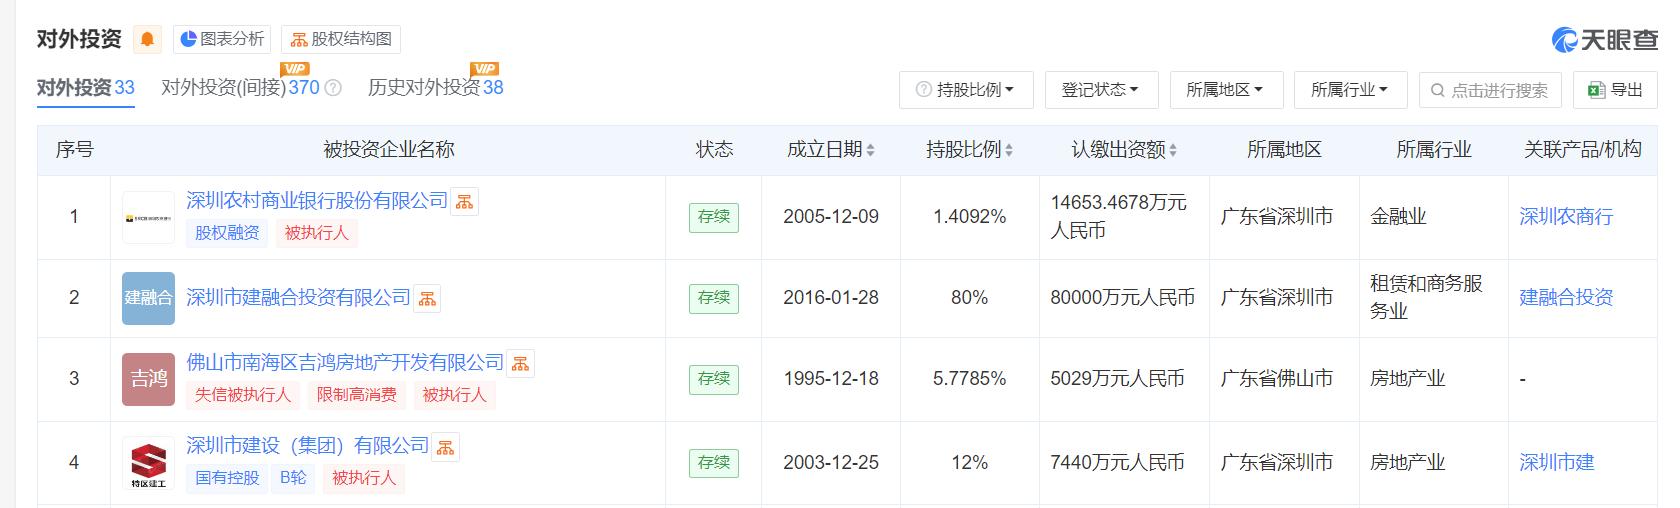
Task: Click equity structure icon beside 吉鸿房地产
Action: [x=520, y=363]
